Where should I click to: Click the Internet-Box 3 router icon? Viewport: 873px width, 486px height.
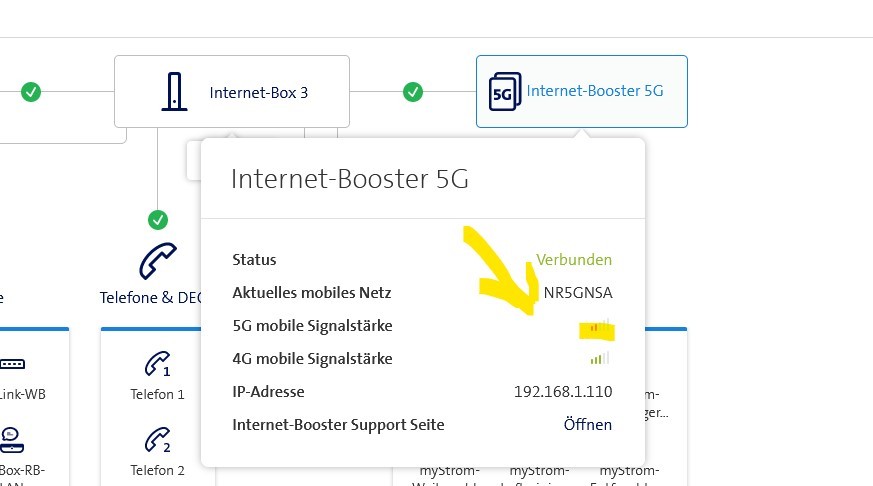tap(174, 92)
